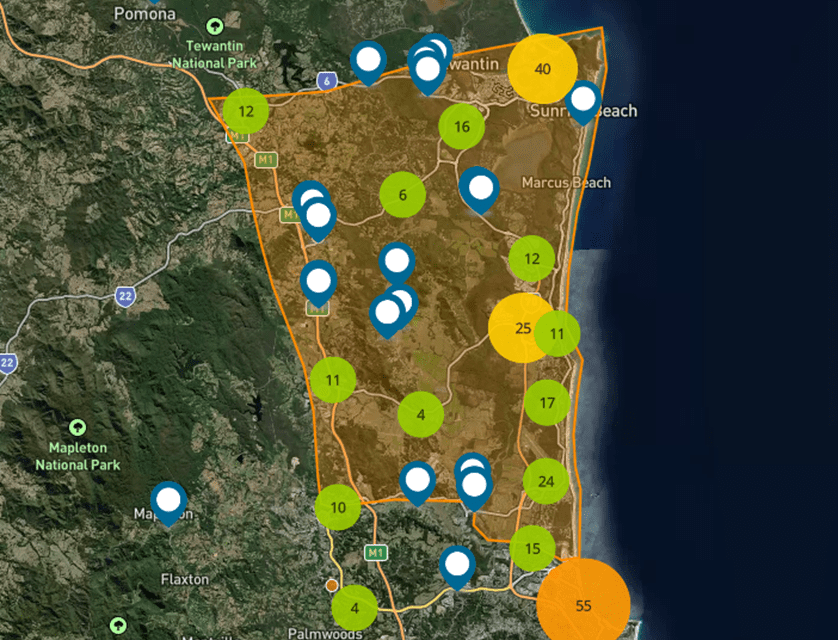Image resolution: width=838 pixels, height=640 pixels.
Task: Click the green 4 cluster above Palmwoods
Action: point(354,607)
